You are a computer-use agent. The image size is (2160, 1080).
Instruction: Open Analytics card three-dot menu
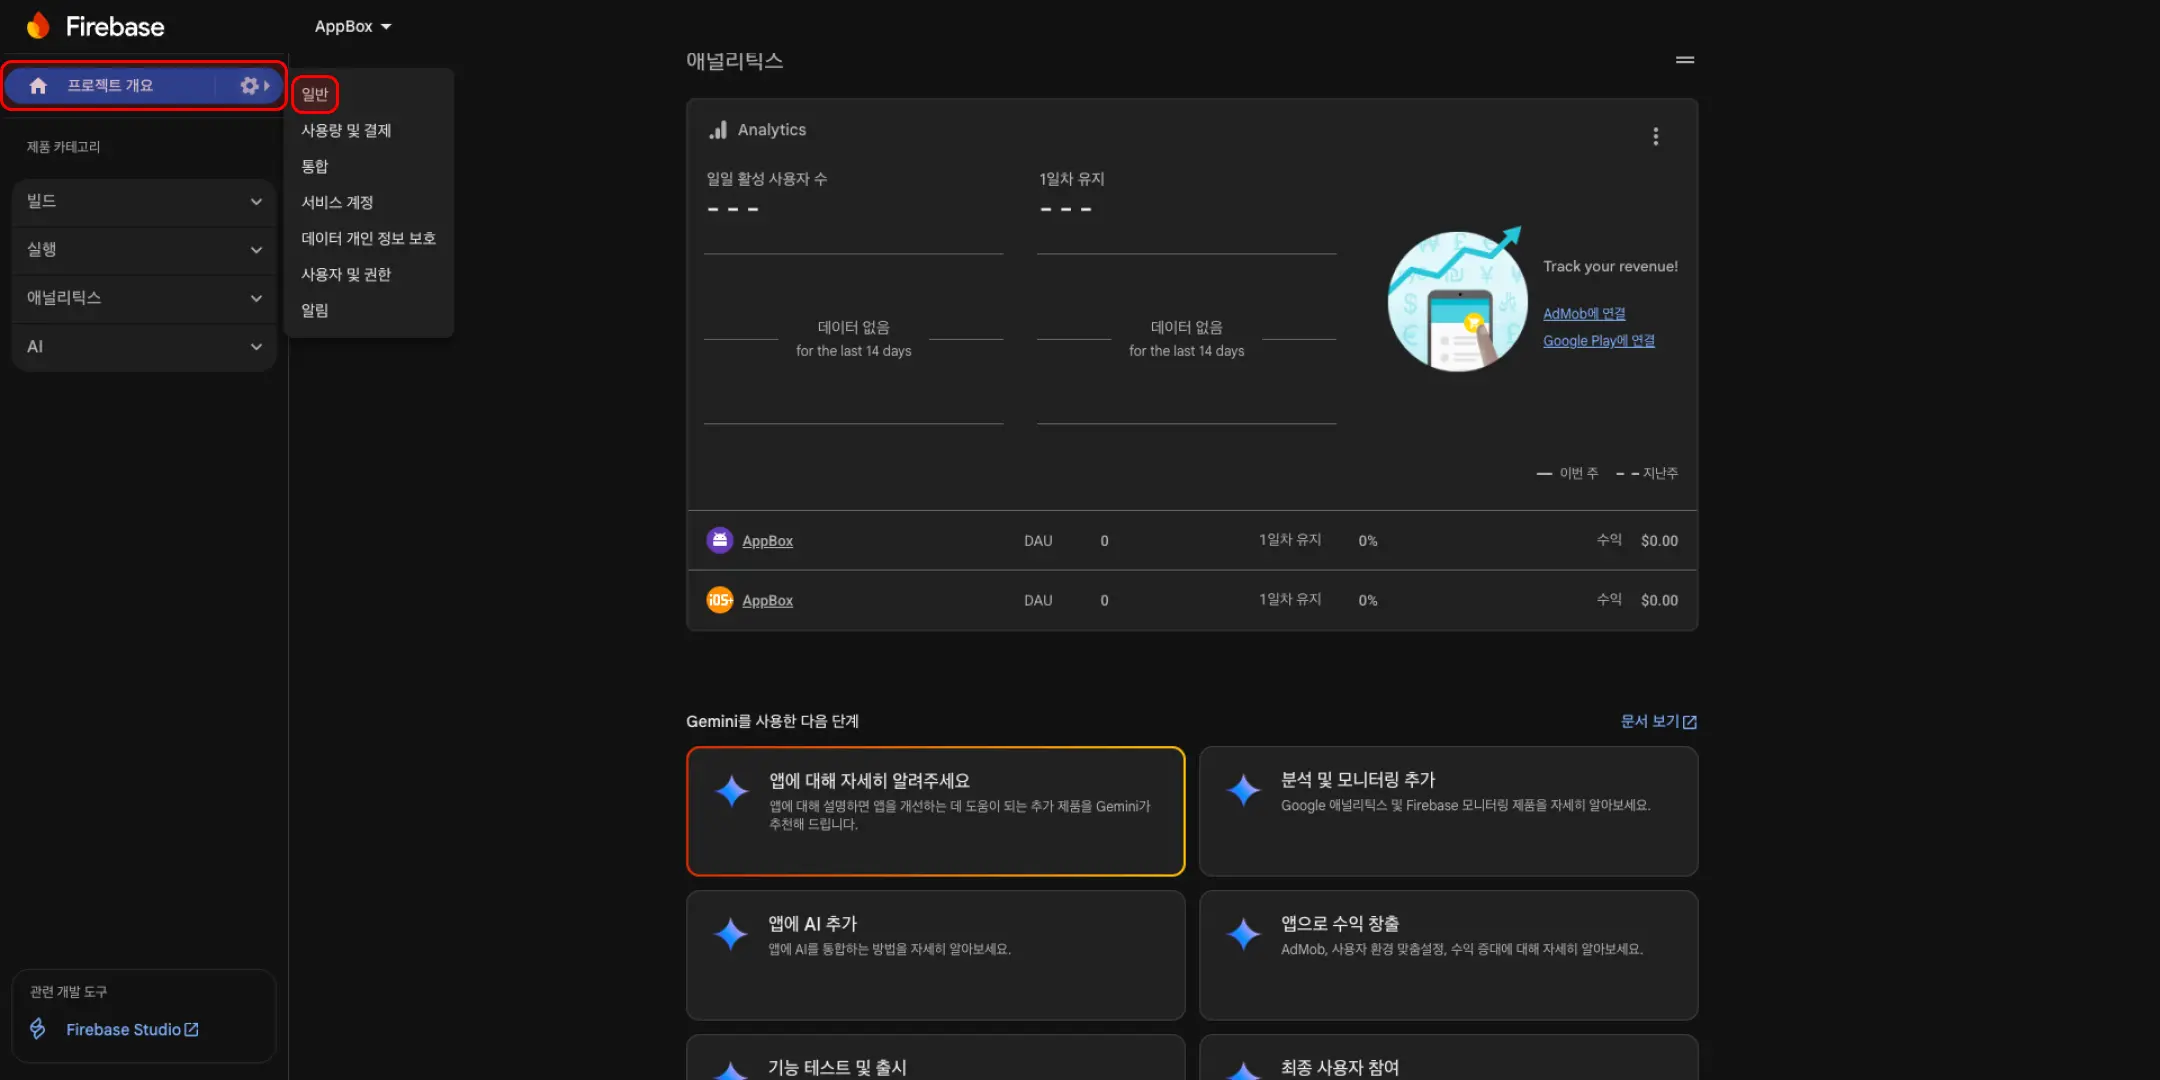[x=1656, y=137]
